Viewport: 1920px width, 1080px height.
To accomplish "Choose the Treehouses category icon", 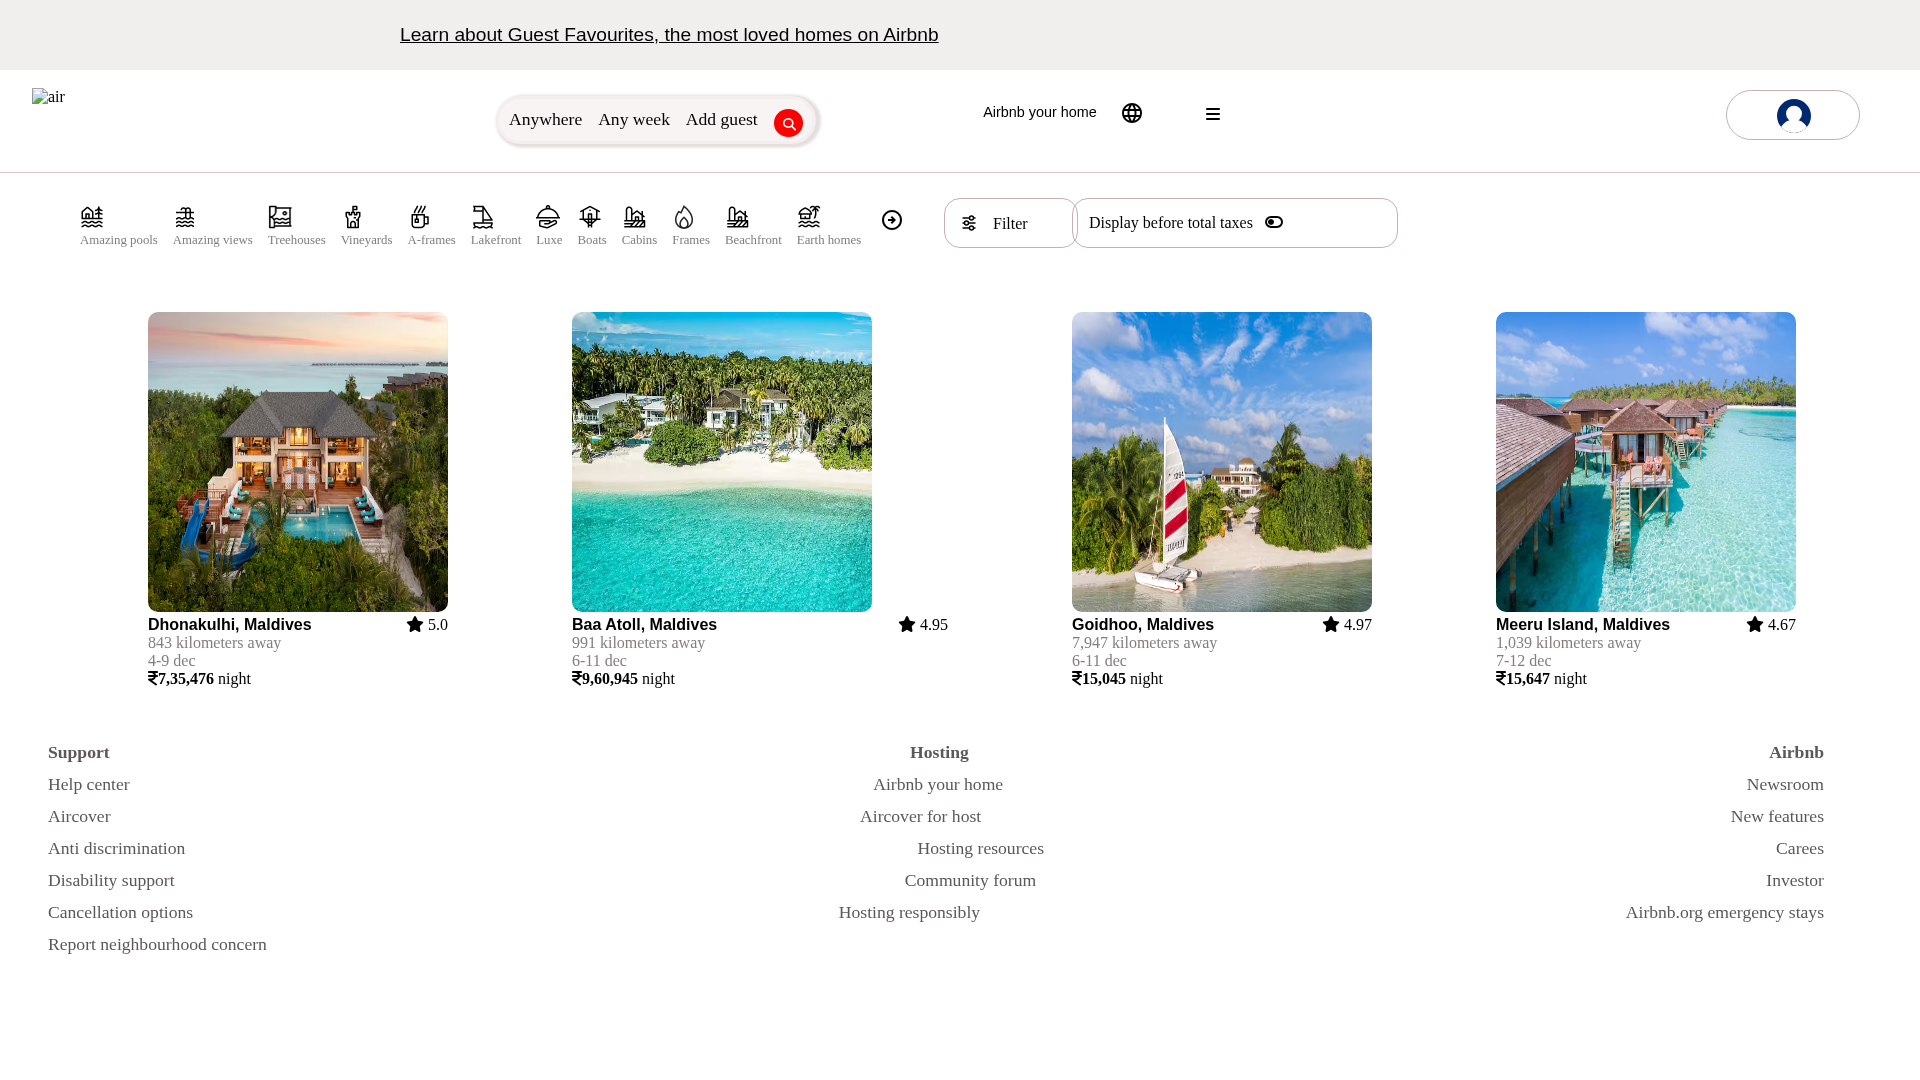I will tap(280, 217).
